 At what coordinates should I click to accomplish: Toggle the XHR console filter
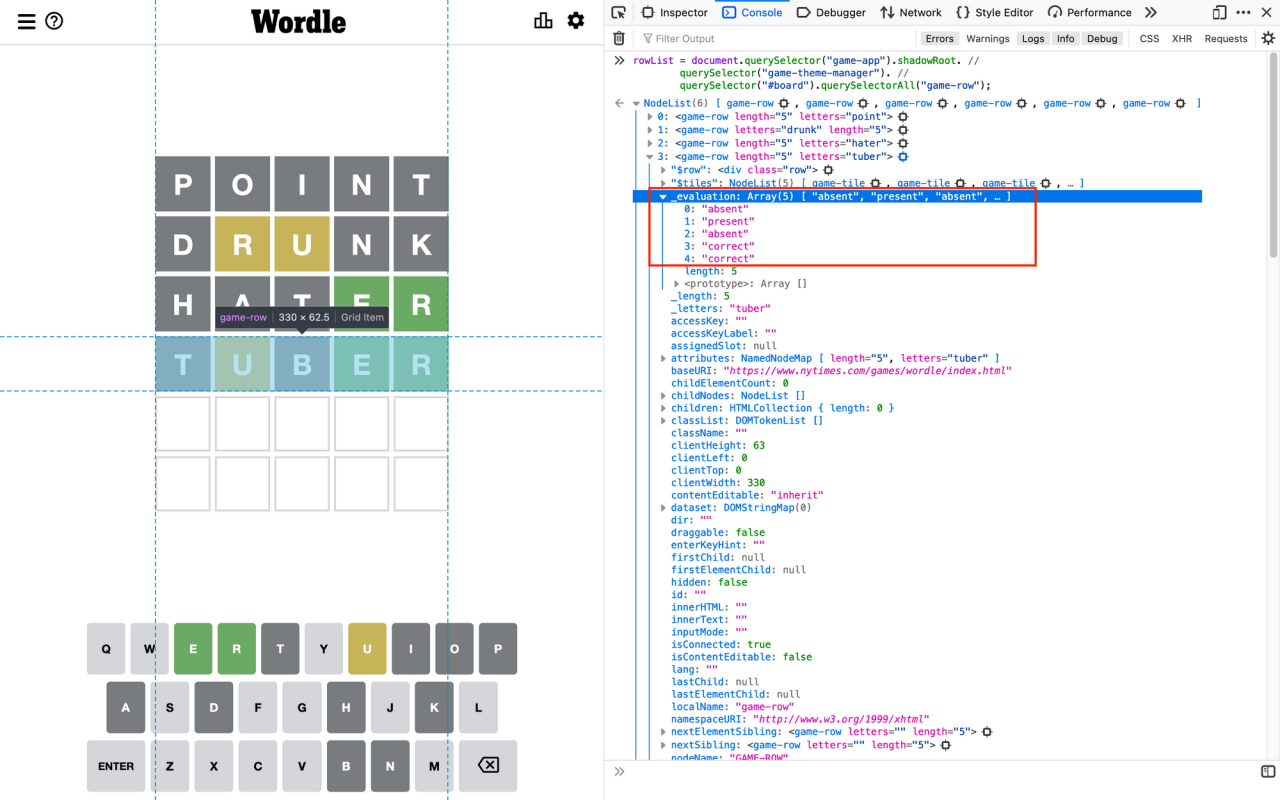click(x=1182, y=38)
